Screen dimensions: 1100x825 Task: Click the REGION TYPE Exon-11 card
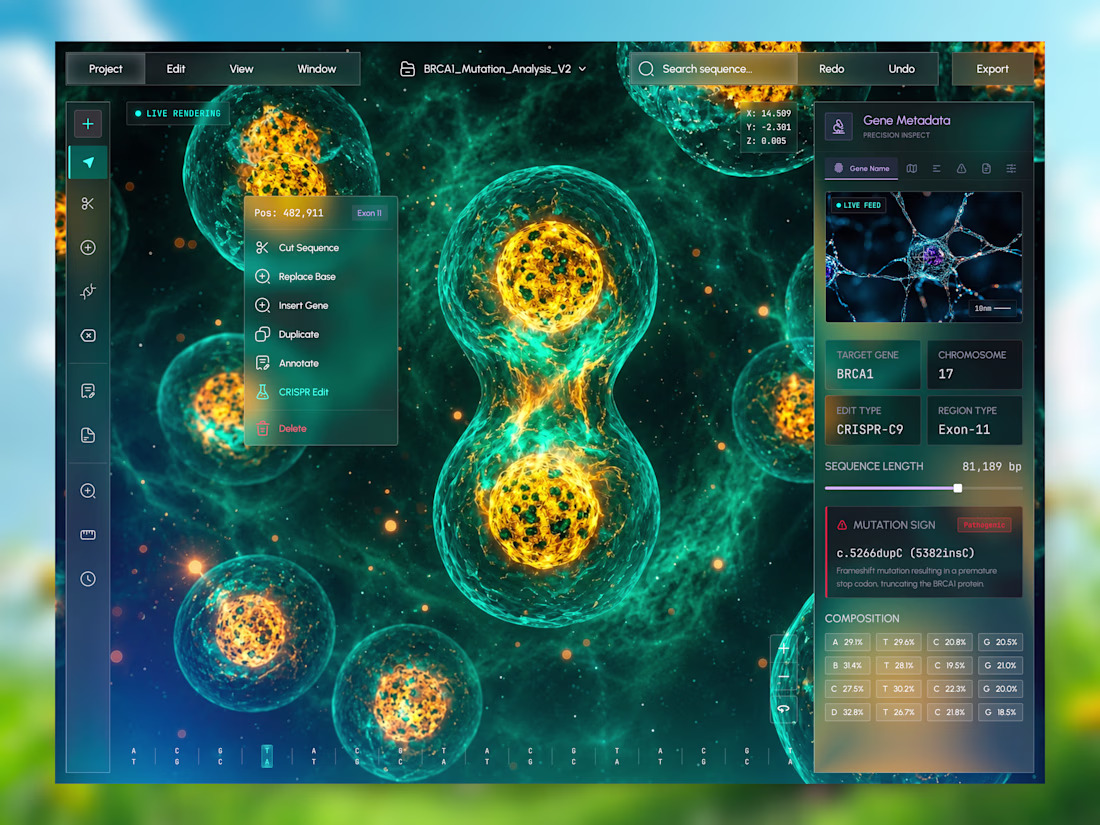pos(974,420)
